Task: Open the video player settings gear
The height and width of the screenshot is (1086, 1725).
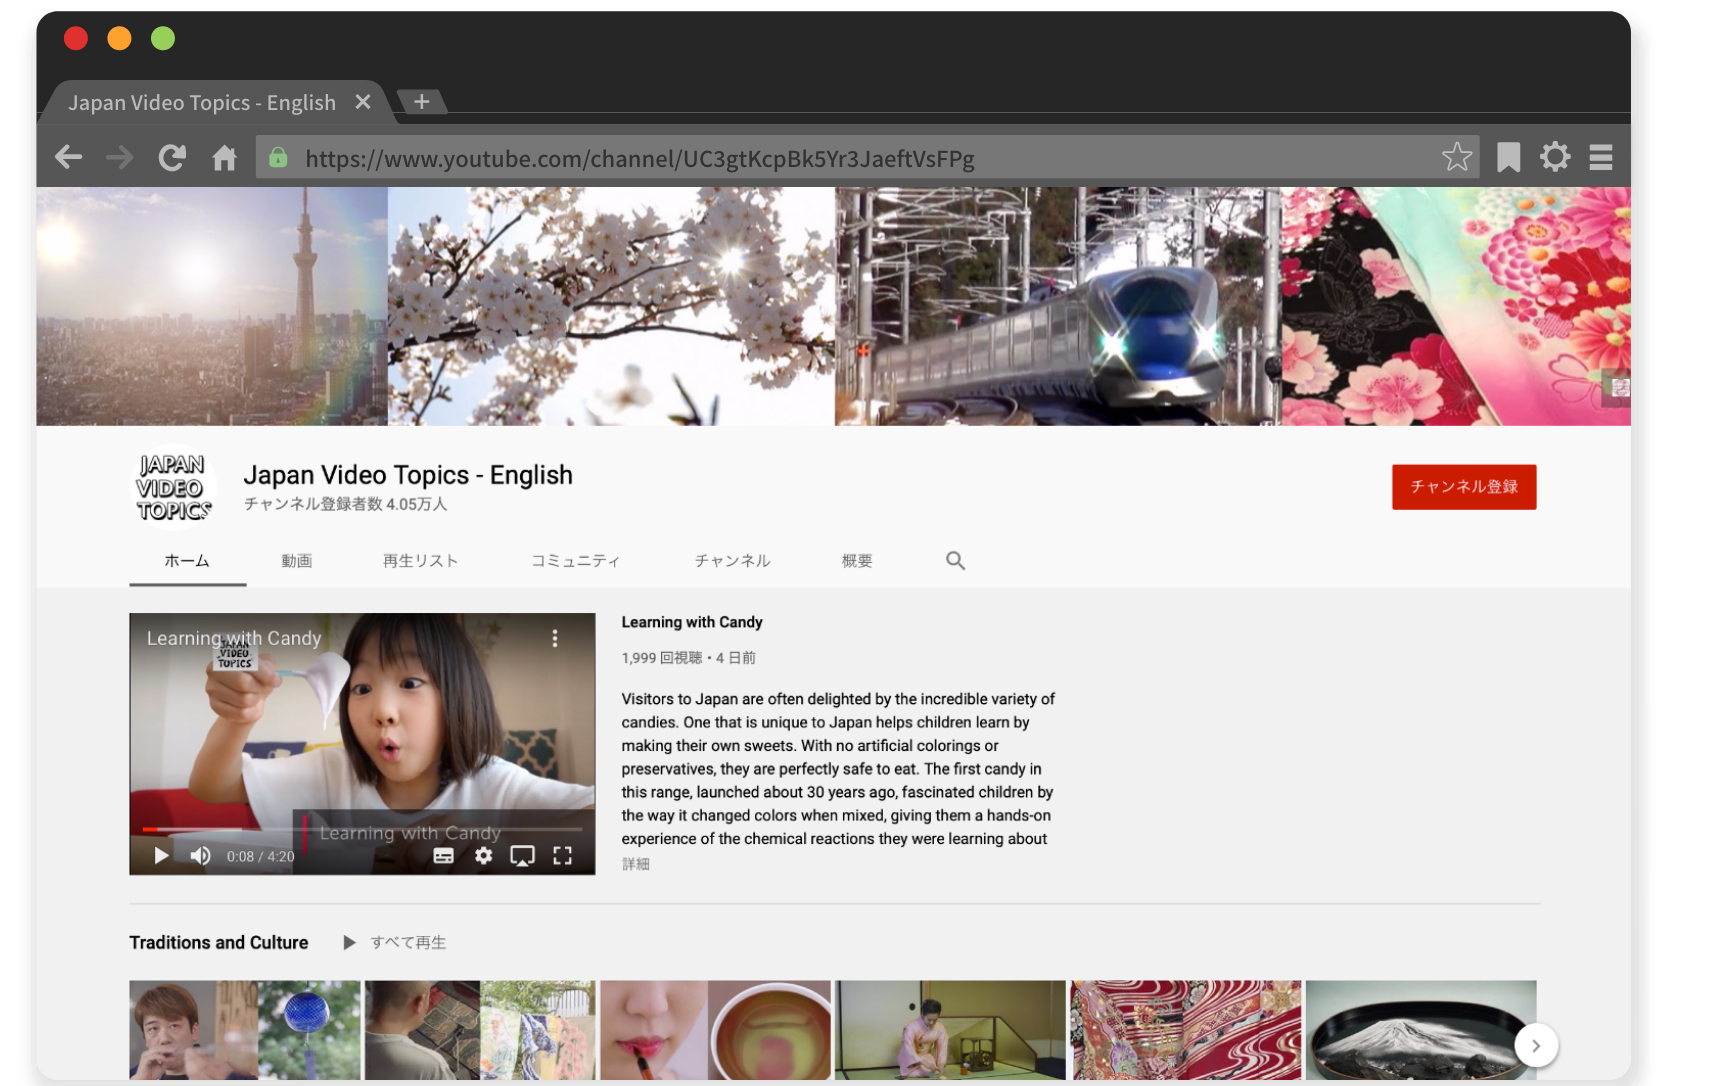Action: tap(484, 856)
